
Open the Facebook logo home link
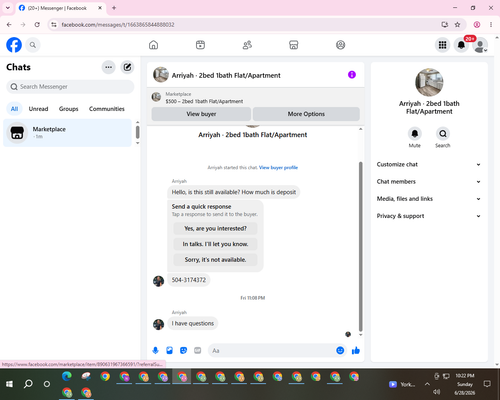tap(14, 45)
